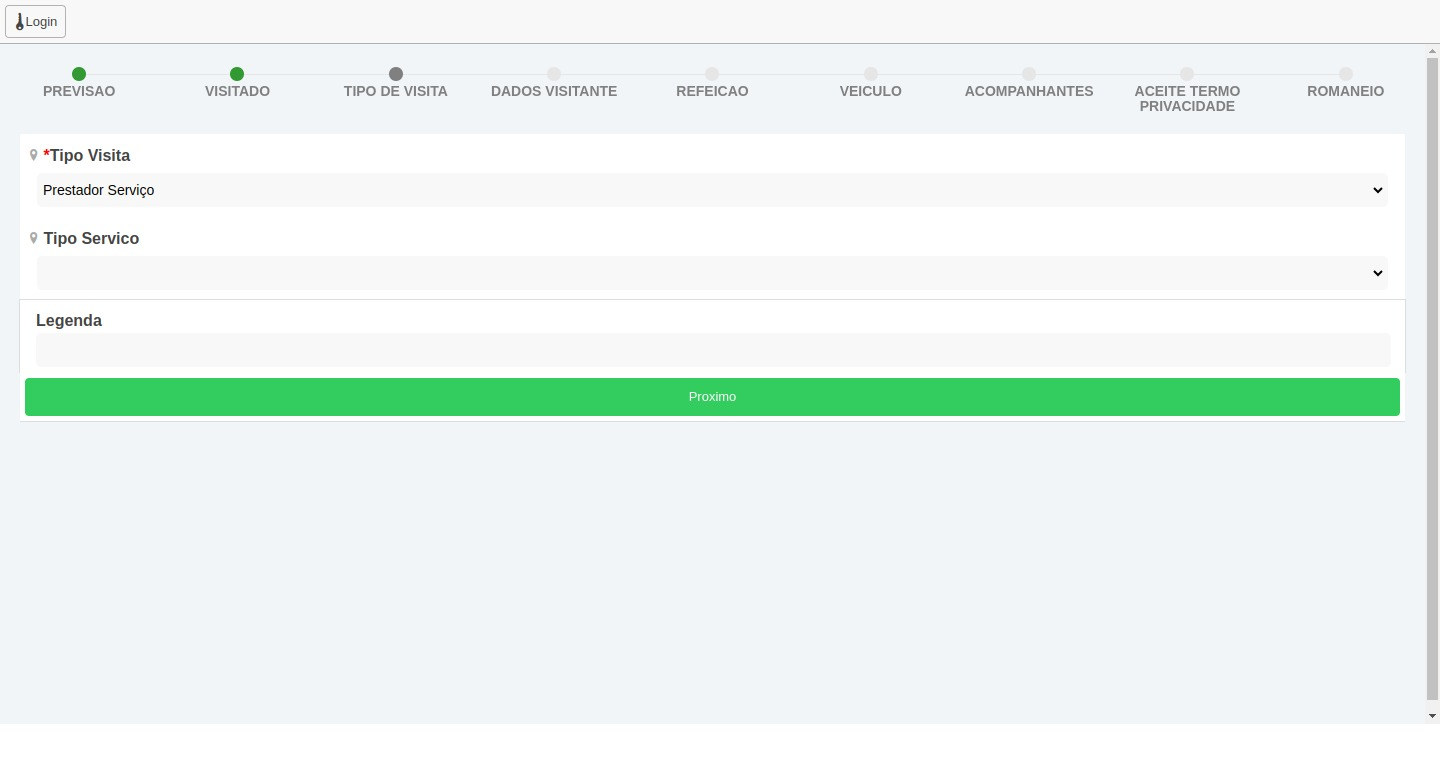Open the Tipo Visita dropdown

(x=711, y=190)
